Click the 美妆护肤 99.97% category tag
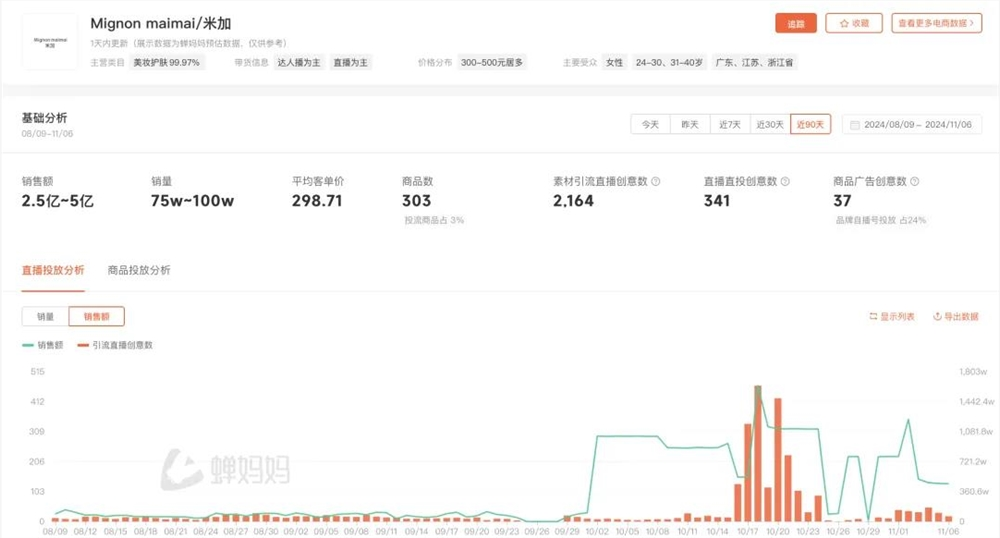This screenshot has width=1000, height=538. (166, 62)
